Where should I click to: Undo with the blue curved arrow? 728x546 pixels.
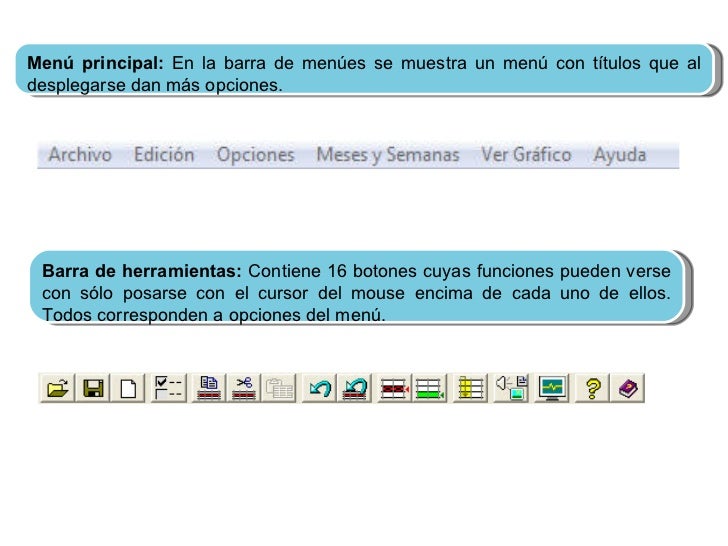point(319,388)
